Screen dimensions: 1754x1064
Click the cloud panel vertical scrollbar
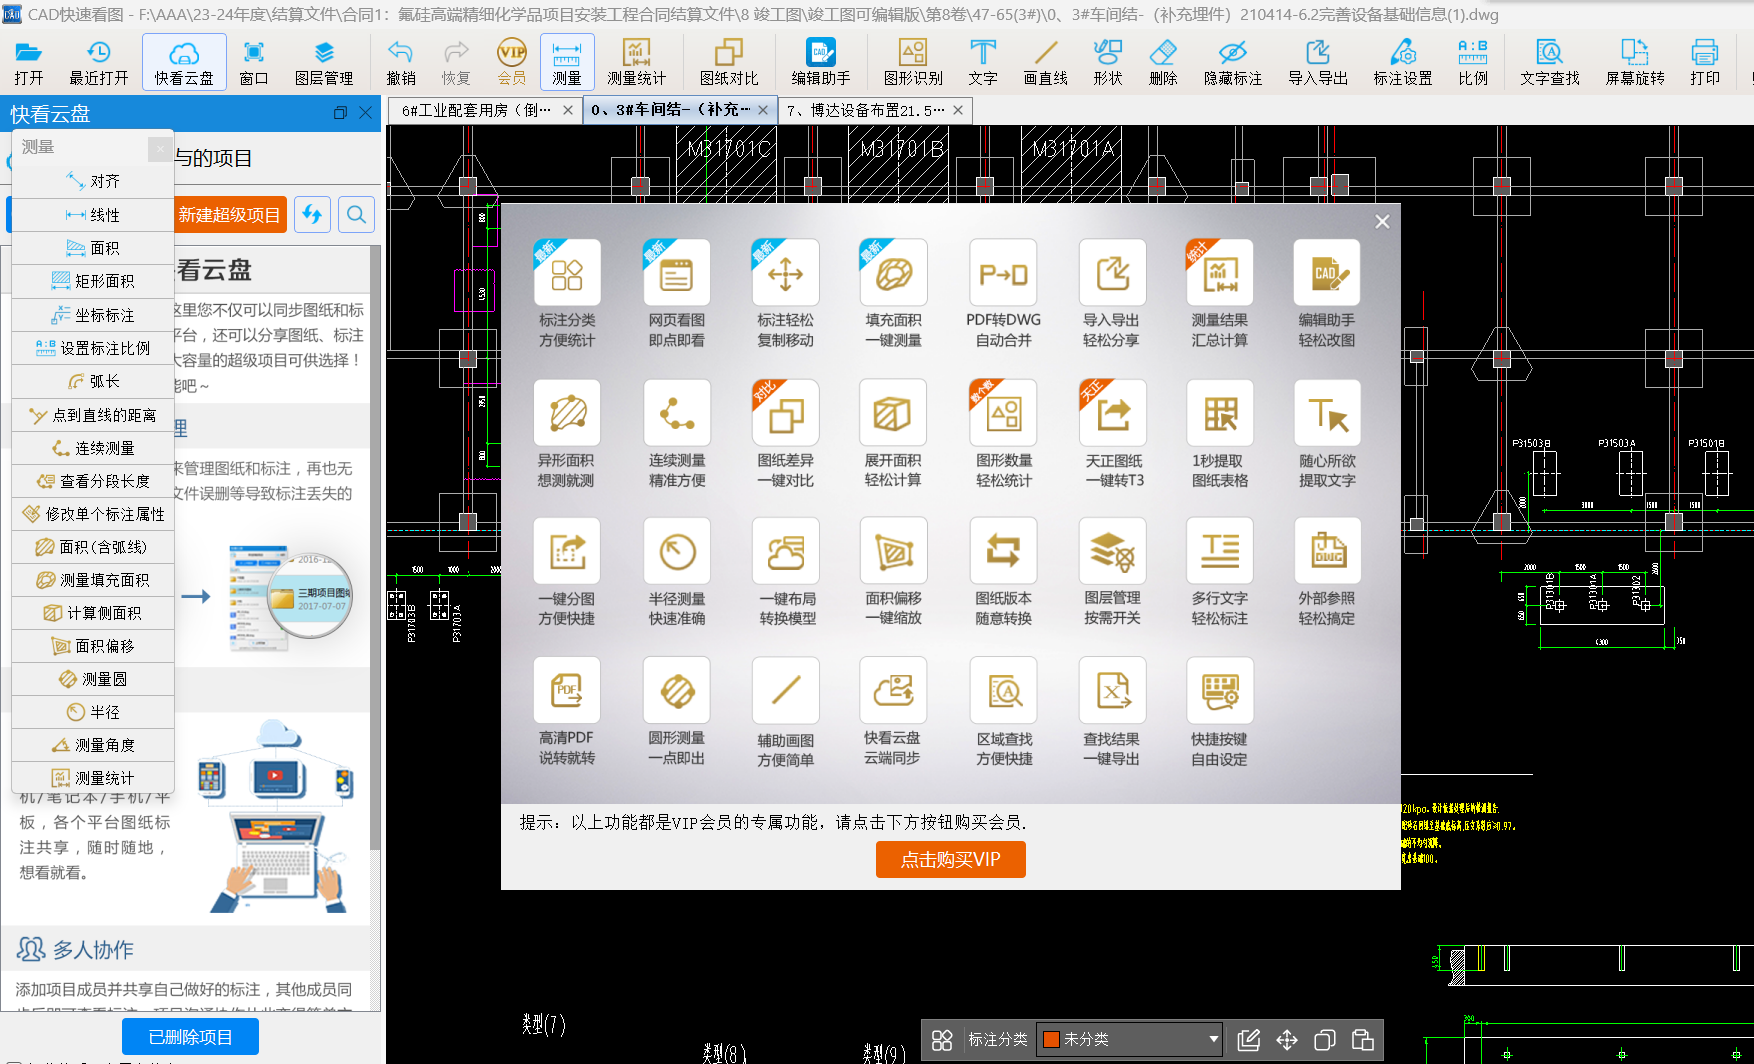375,548
